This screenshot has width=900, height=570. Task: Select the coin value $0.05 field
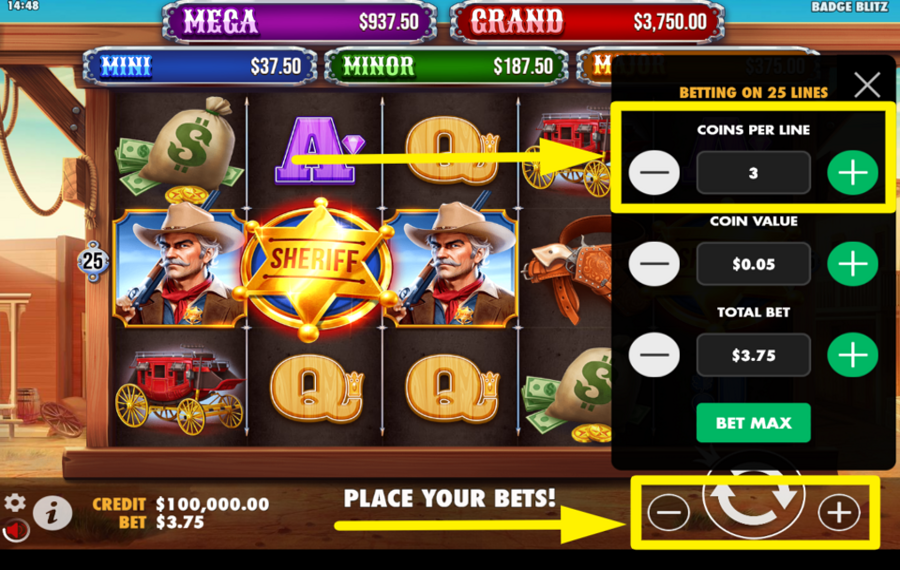[x=753, y=264]
